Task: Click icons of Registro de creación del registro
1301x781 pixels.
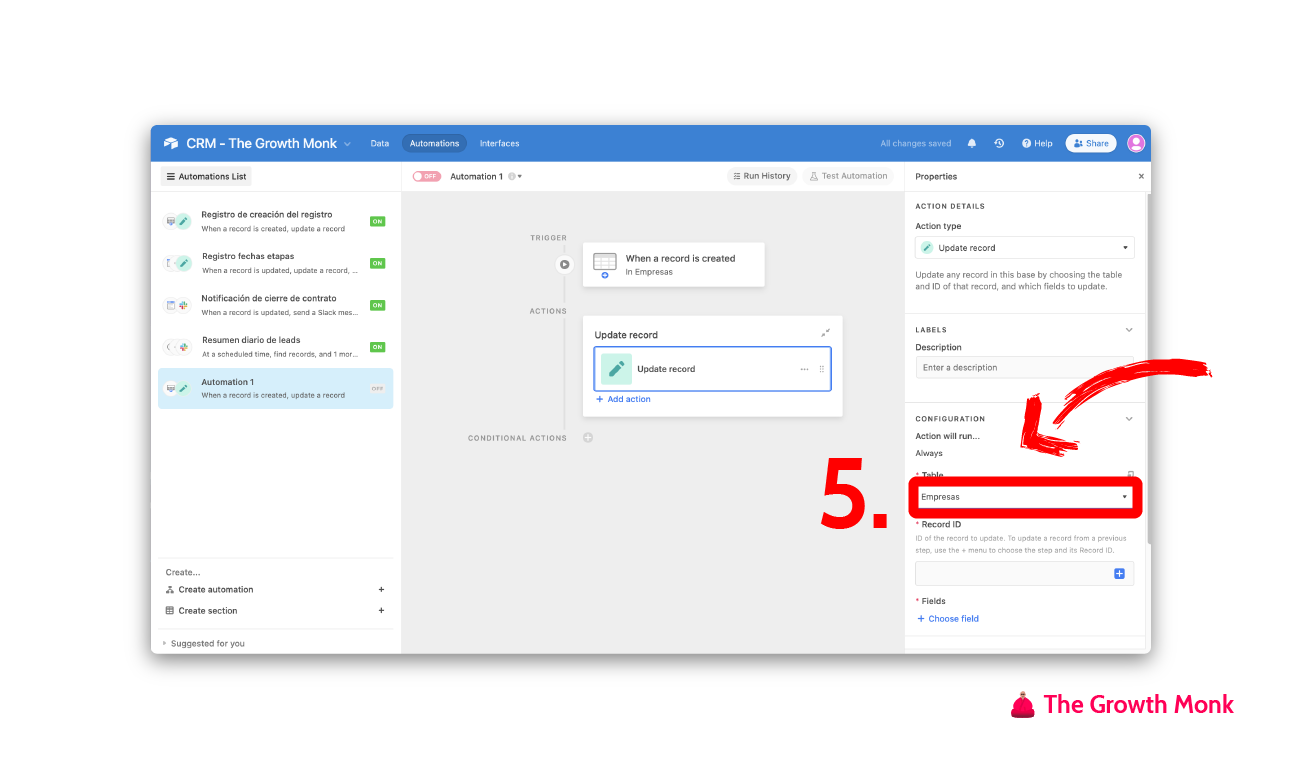Action: pos(177,221)
